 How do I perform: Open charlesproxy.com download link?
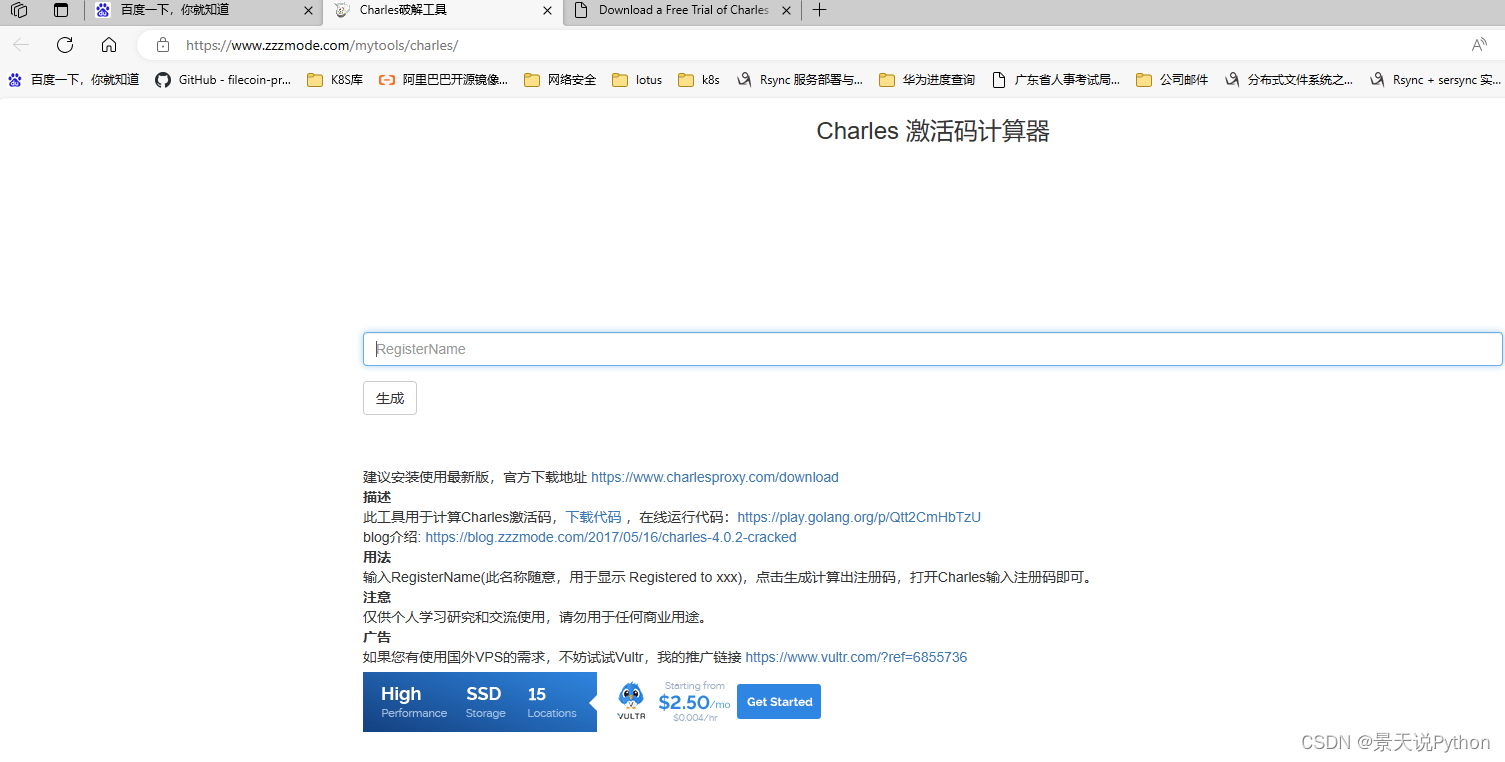point(715,477)
